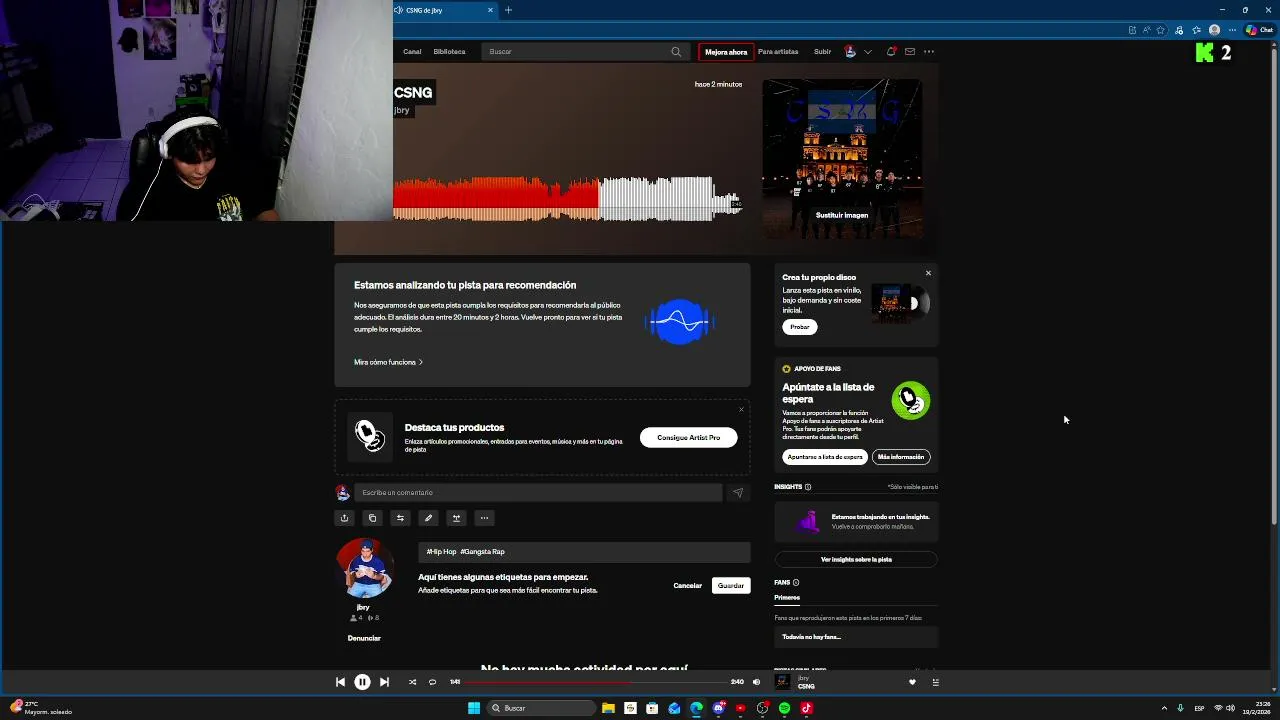The image size is (1280, 720).
Task: Open the now-playing CSNG thumbnail in player
Action: [x=783, y=682]
